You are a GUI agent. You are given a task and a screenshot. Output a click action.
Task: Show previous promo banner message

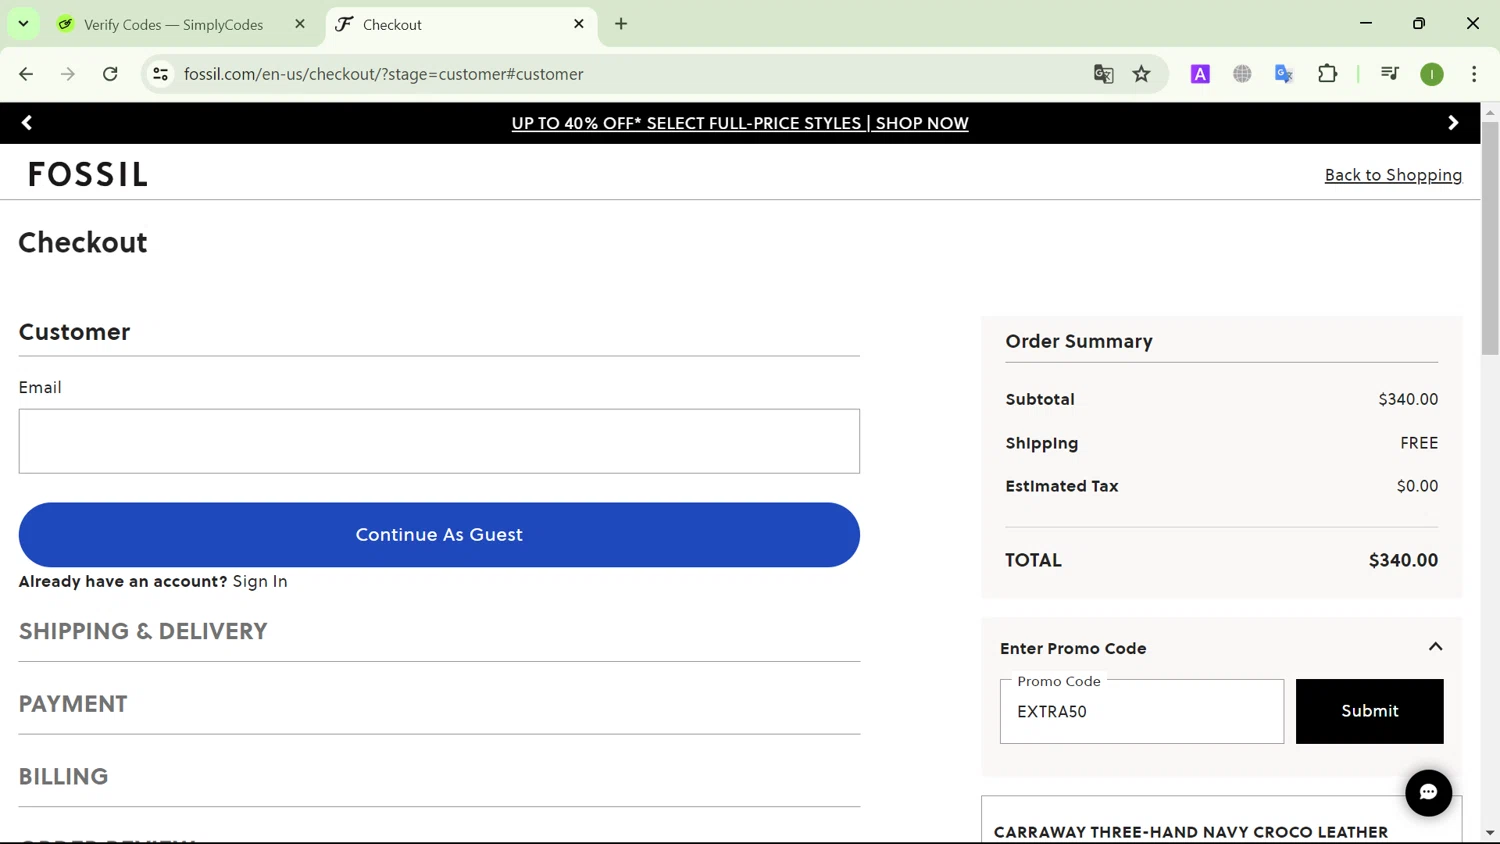27,123
